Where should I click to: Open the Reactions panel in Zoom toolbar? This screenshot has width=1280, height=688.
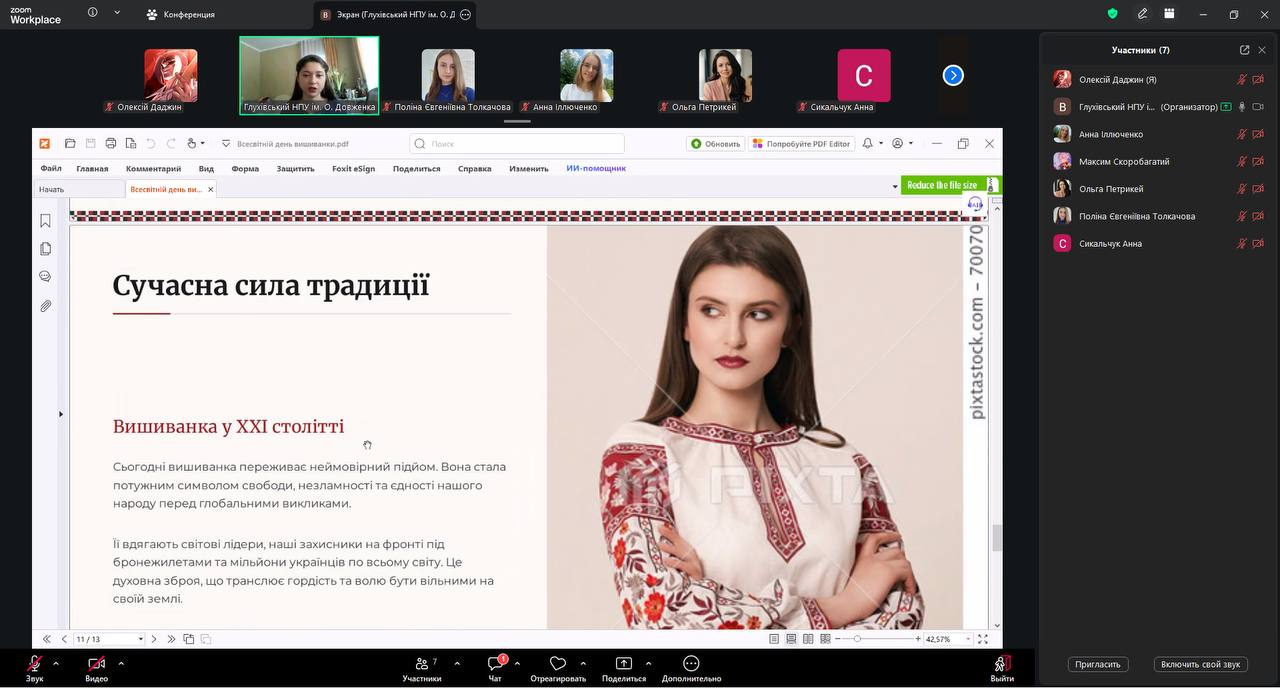(x=558, y=664)
